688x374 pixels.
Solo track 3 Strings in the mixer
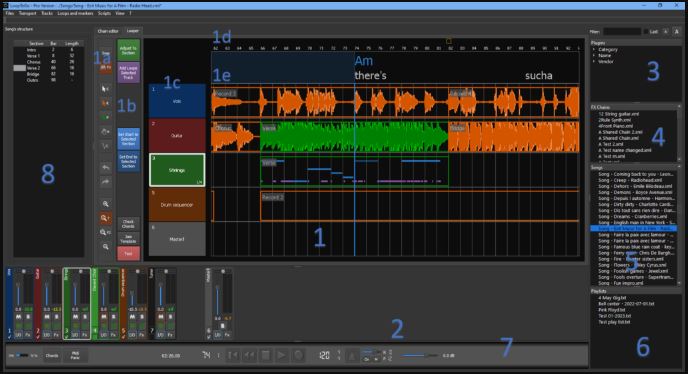point(85,317)
